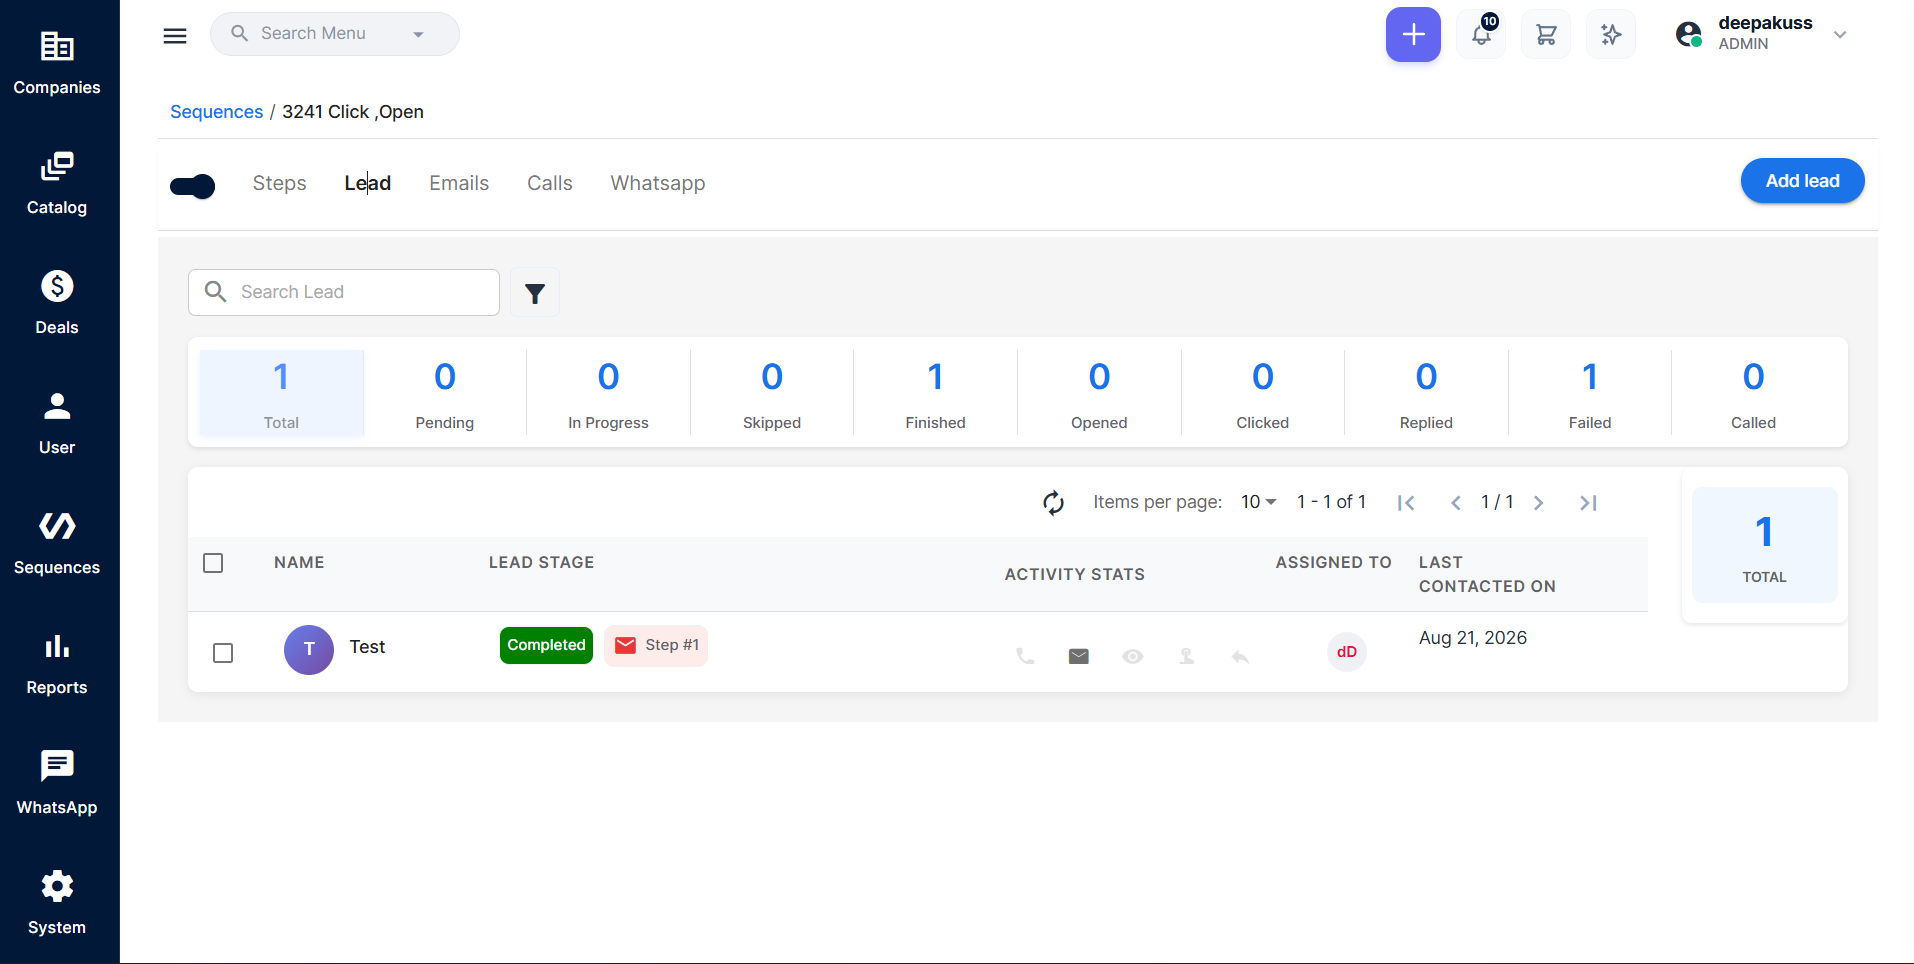Expand the deepakuss account menu chevron

pyautogui.click(x=1840, y=35)
